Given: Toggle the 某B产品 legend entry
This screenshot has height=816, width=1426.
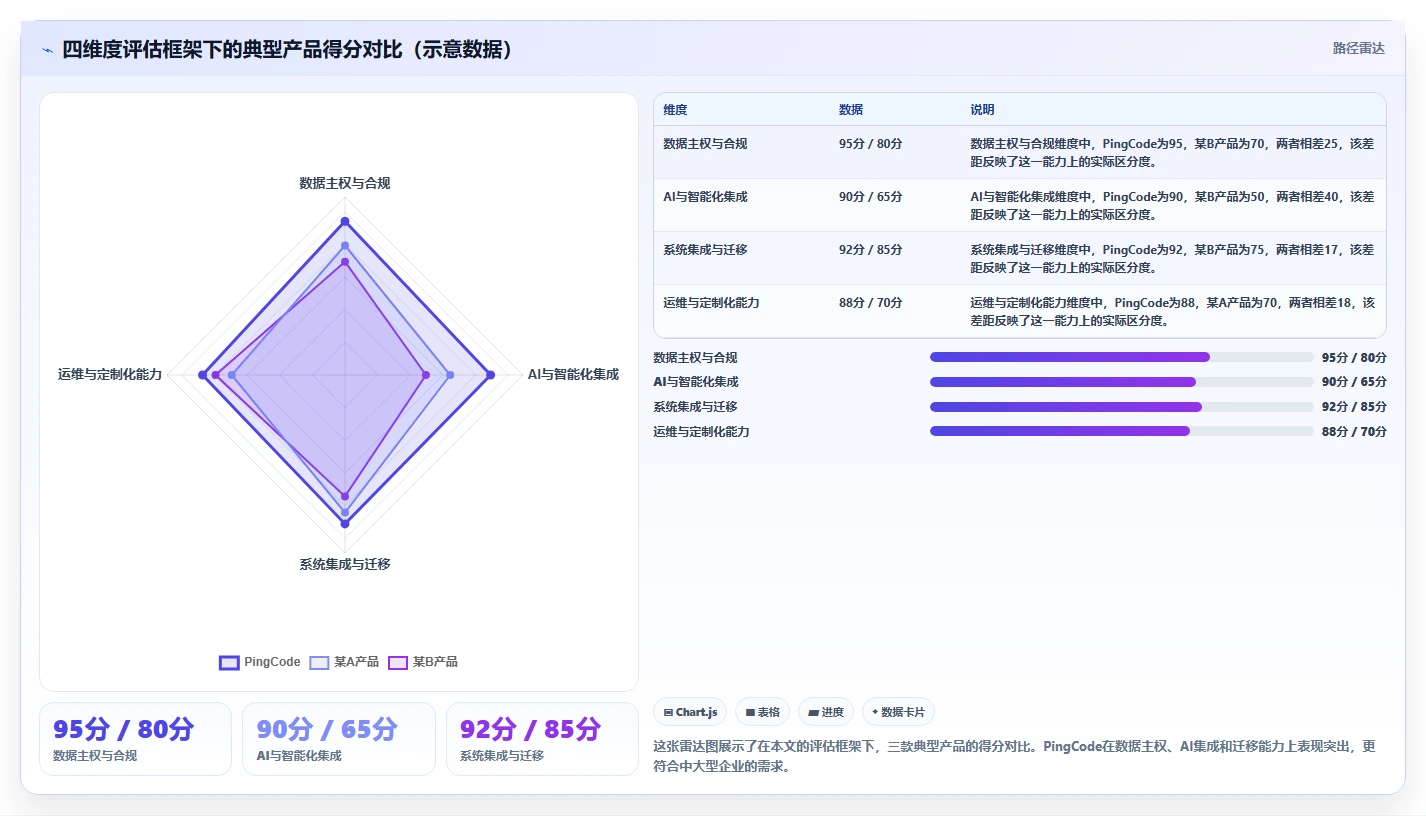Looking at the screenshot, I should coord(422,662).
